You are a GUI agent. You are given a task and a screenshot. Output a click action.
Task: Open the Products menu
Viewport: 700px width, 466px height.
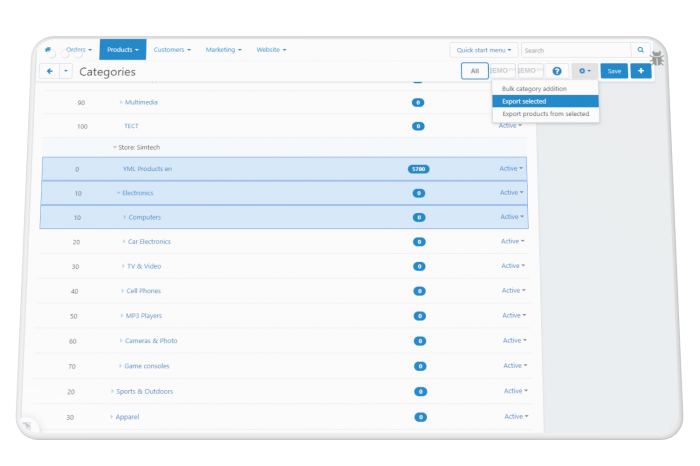123,50
